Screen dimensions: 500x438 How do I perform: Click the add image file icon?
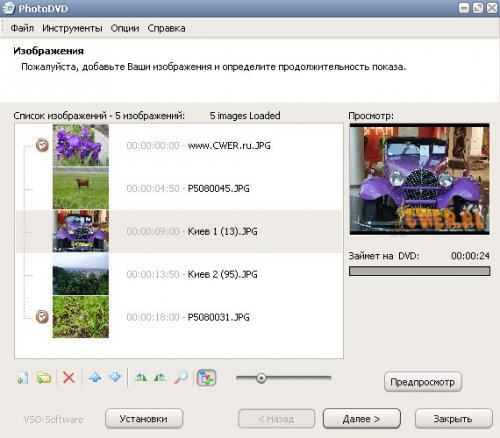pos(23,378)
